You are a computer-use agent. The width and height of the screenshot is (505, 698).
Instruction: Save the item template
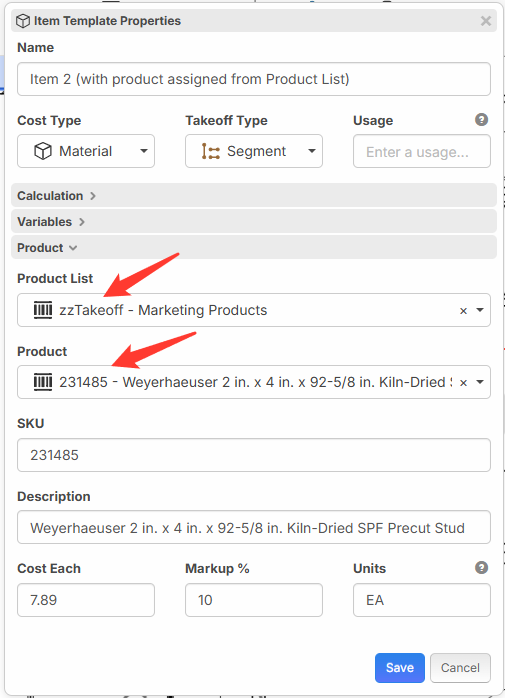(399, 668)
